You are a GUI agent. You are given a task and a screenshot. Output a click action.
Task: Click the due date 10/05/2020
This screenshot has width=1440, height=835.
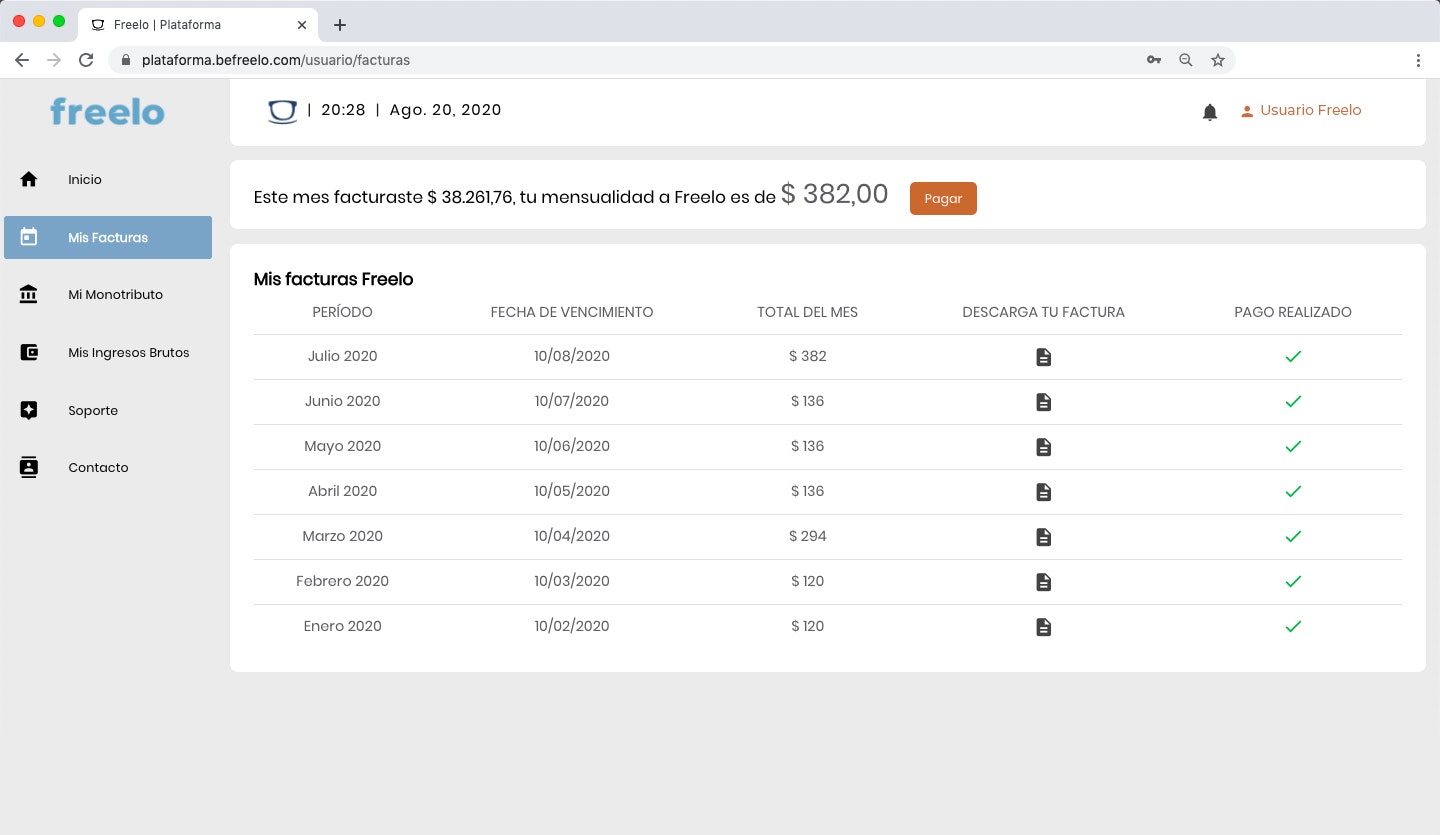tap(572, 491)
